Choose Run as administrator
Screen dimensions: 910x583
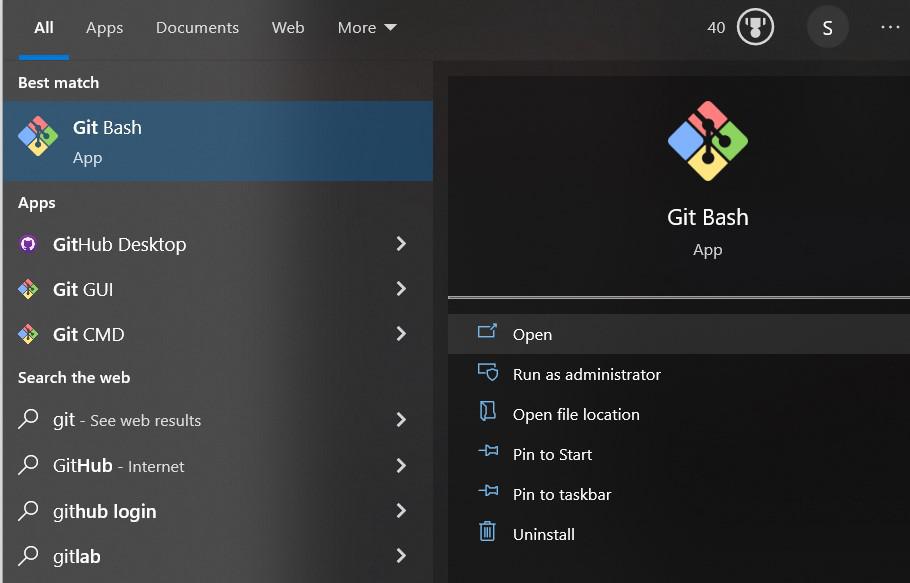(x=679, y=374)
